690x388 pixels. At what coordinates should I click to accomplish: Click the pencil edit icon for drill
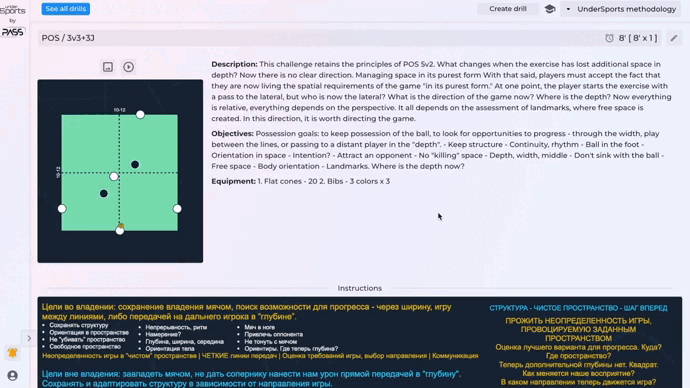coord(674,38)
